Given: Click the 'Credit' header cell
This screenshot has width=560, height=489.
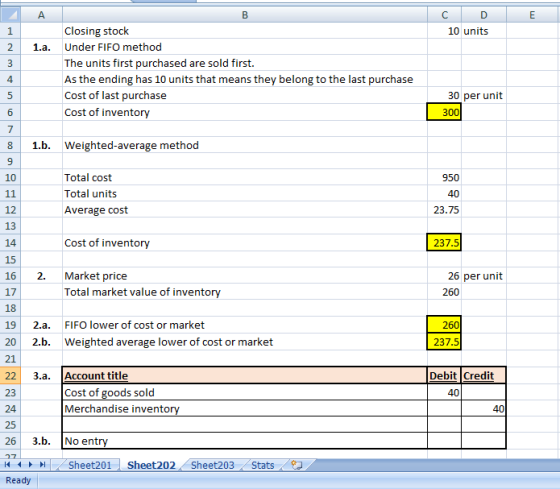Looking at the screenshot, I should click(484, 375).
